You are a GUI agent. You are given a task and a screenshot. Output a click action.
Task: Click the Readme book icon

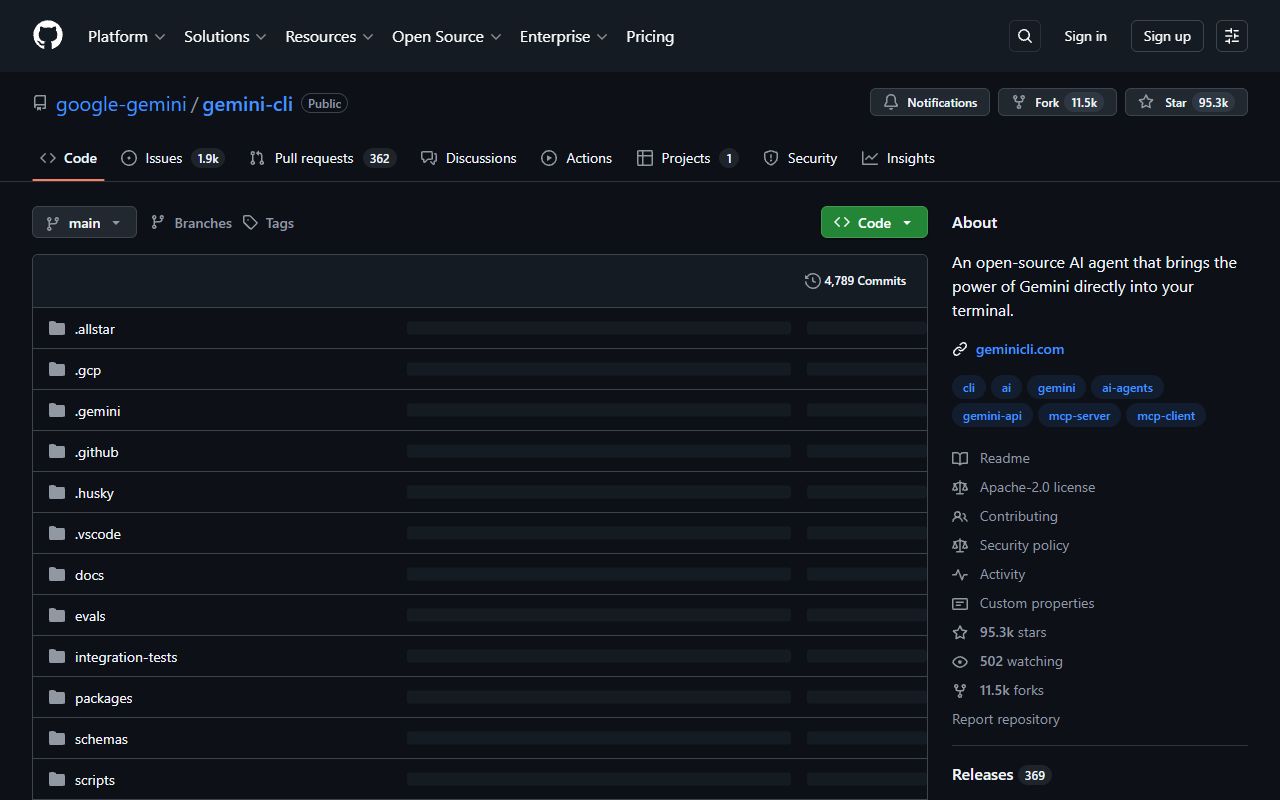coord(960,458)
